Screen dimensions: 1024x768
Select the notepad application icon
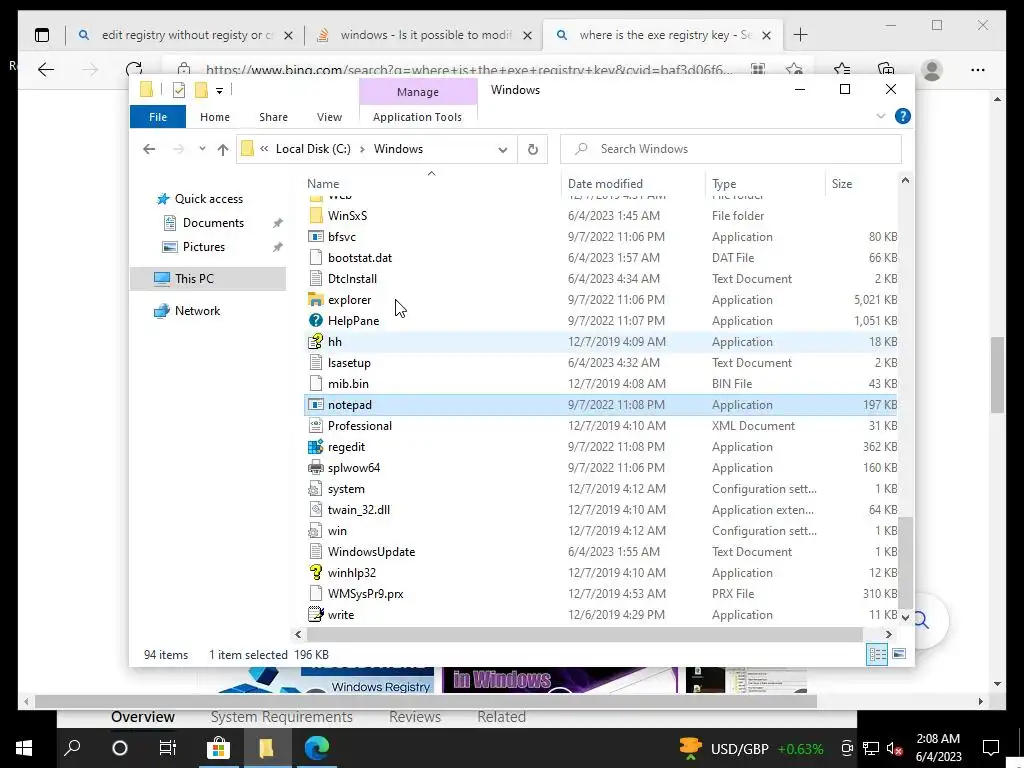point(315,405)
